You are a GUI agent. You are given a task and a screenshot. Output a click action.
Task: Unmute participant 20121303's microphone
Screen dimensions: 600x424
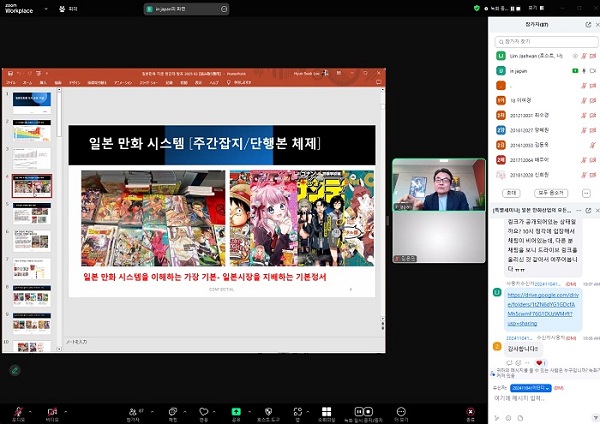pos(584,115)
